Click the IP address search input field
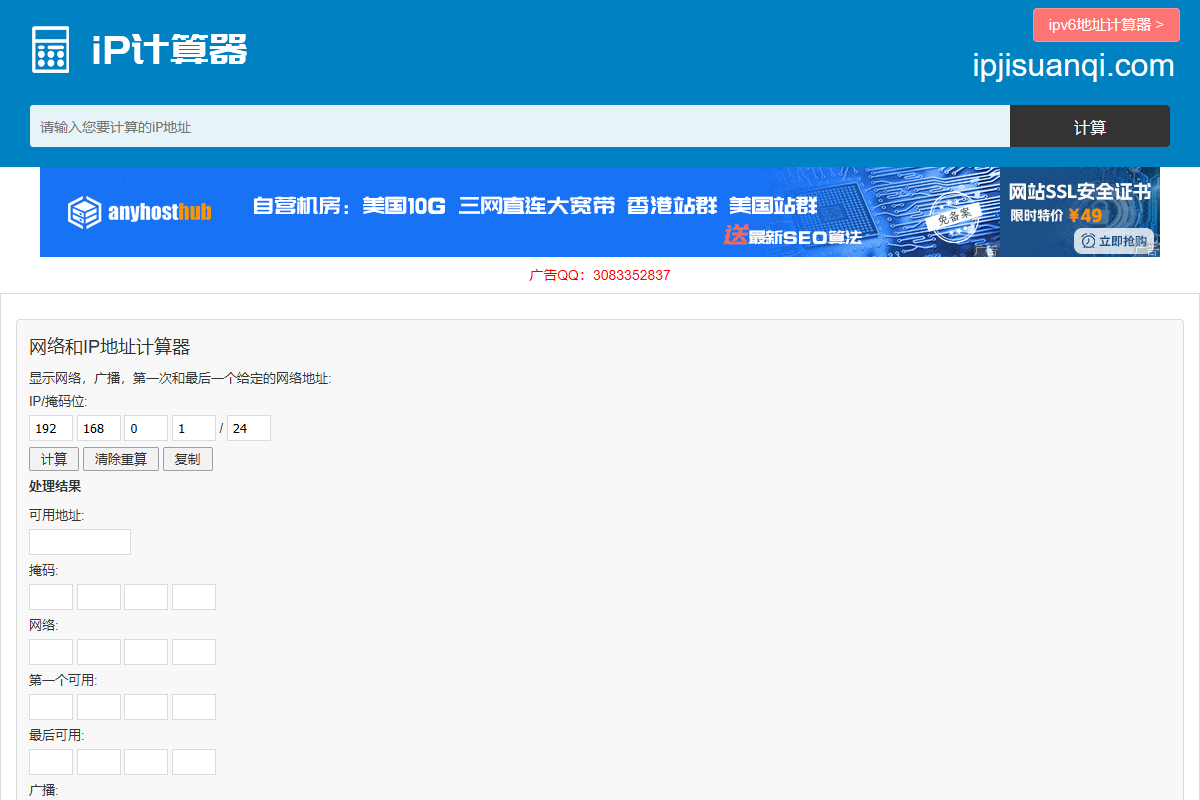This screenshot has height=800, width=1200. (x=519, y=127)
